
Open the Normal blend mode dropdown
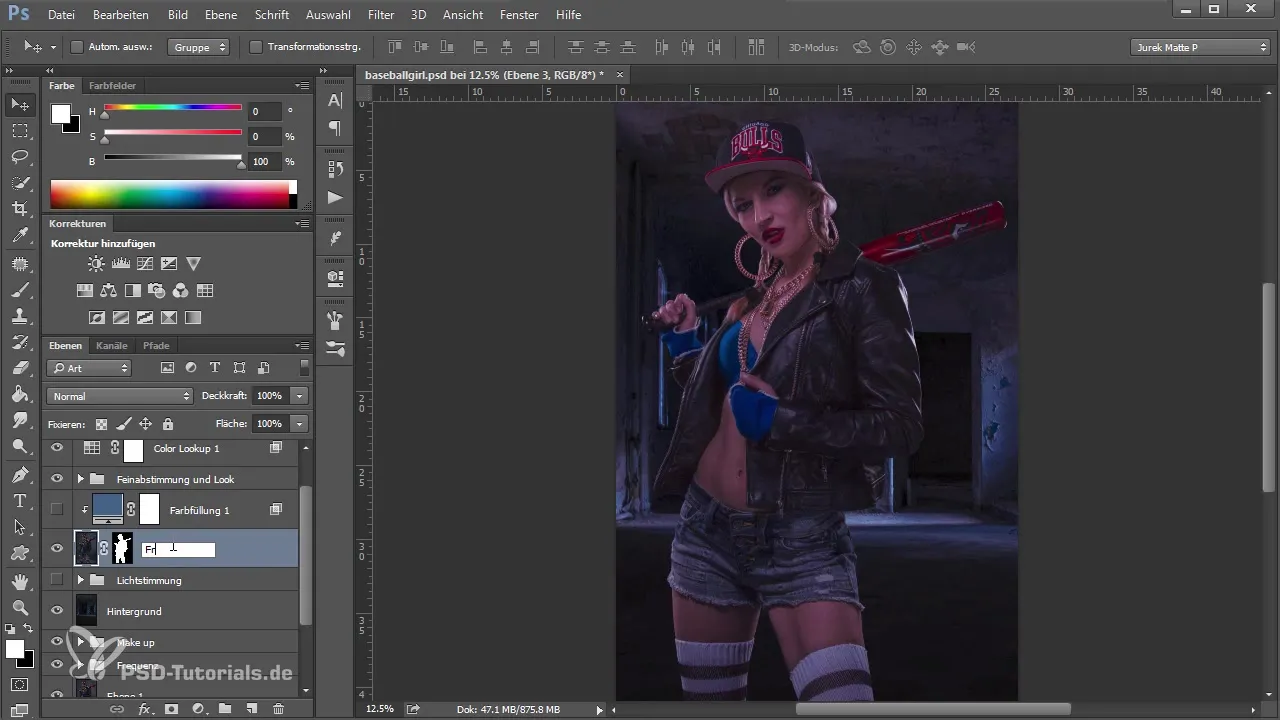click(x=118, y=396)
